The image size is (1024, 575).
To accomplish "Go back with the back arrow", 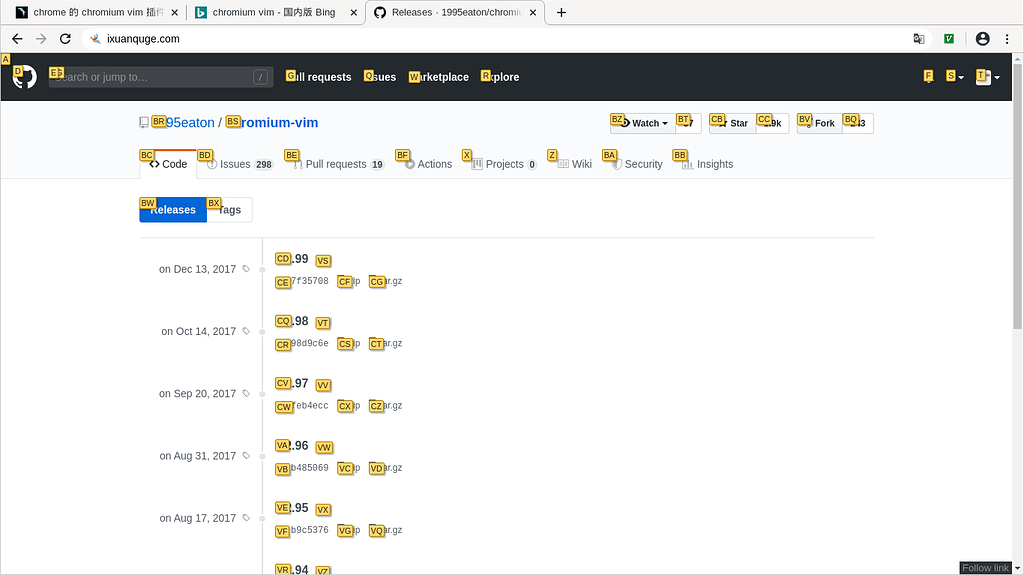I will (18, 39).
